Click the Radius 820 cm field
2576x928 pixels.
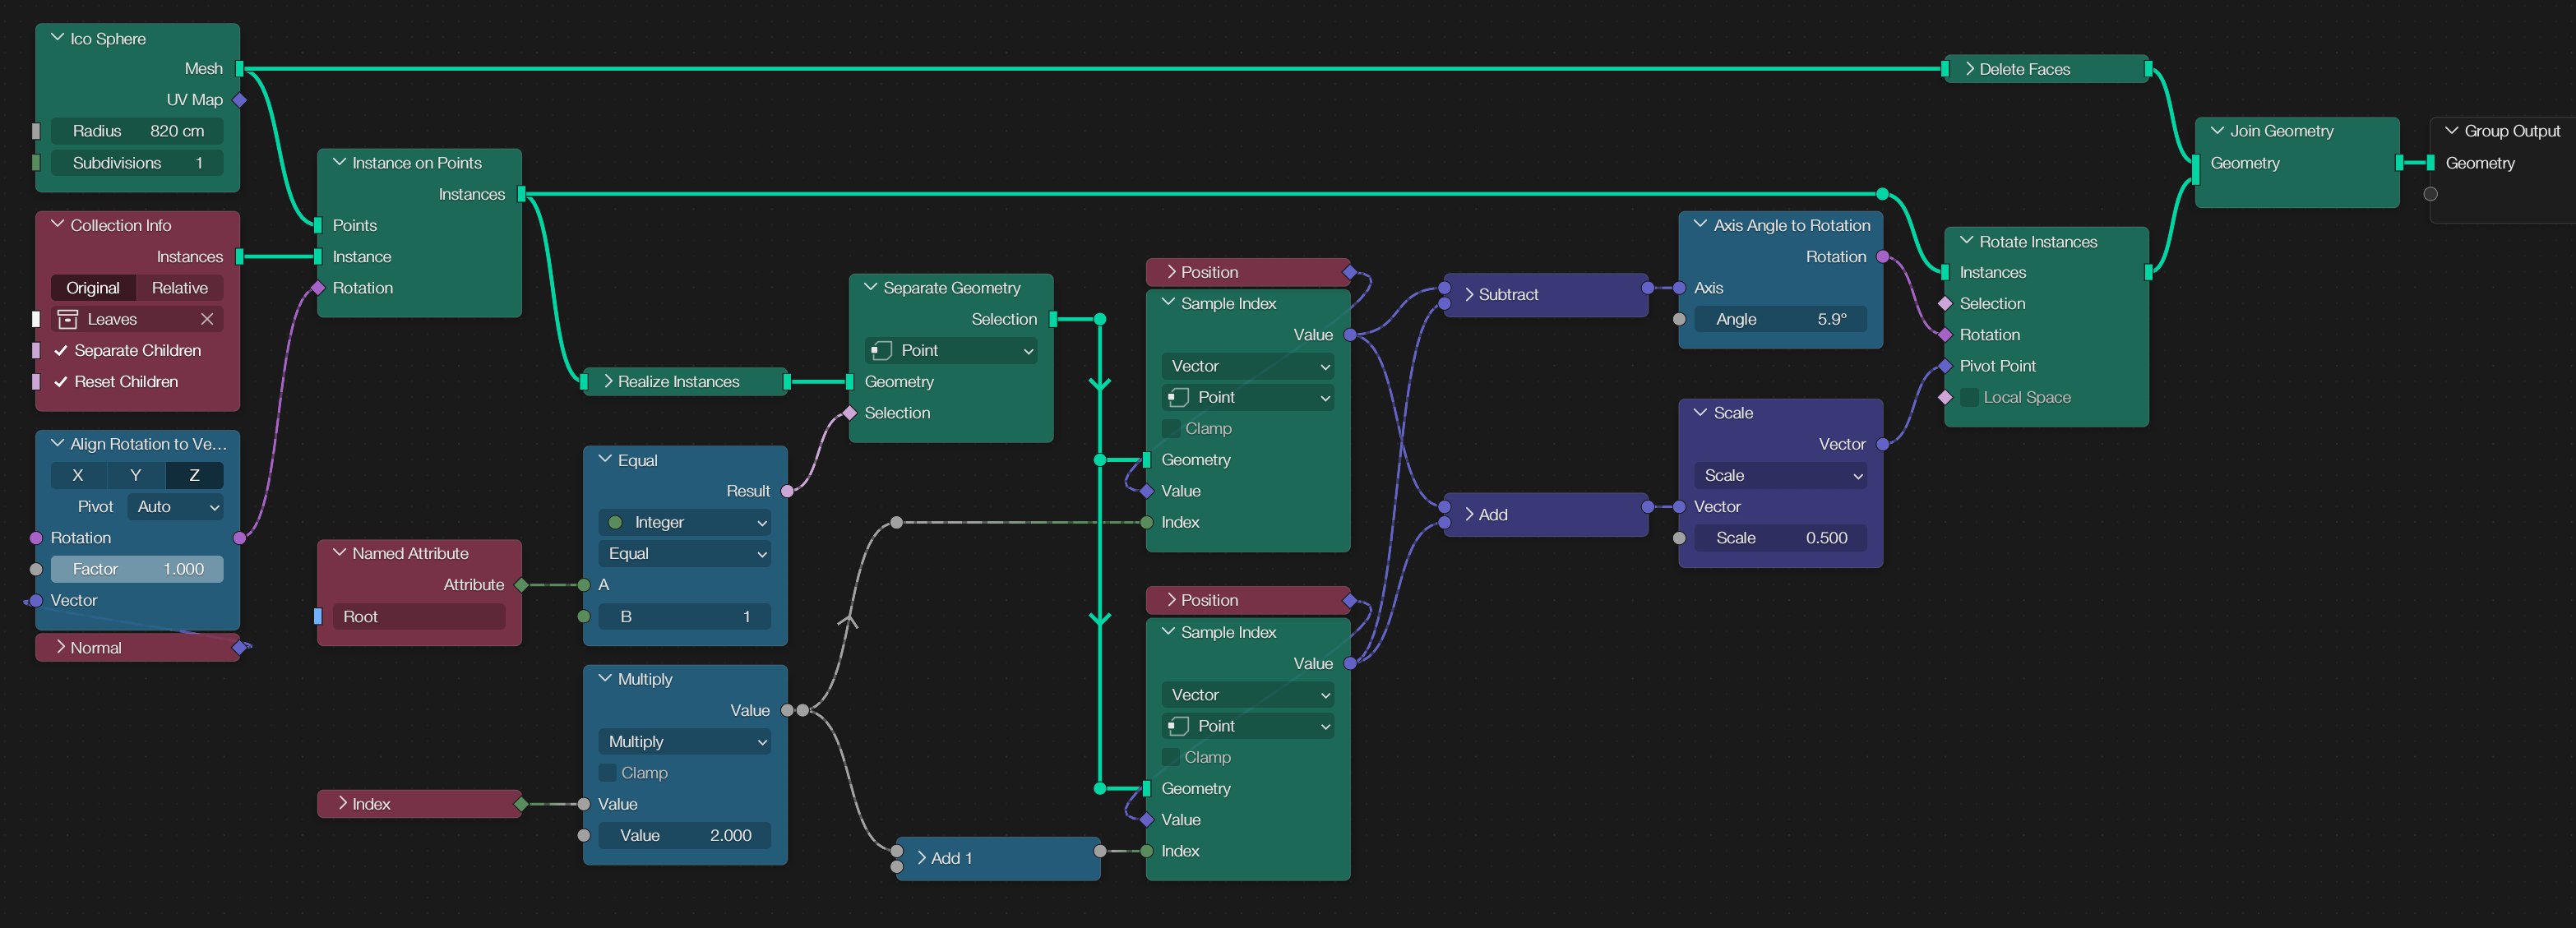pyautogui.click(x=137, y=131)
